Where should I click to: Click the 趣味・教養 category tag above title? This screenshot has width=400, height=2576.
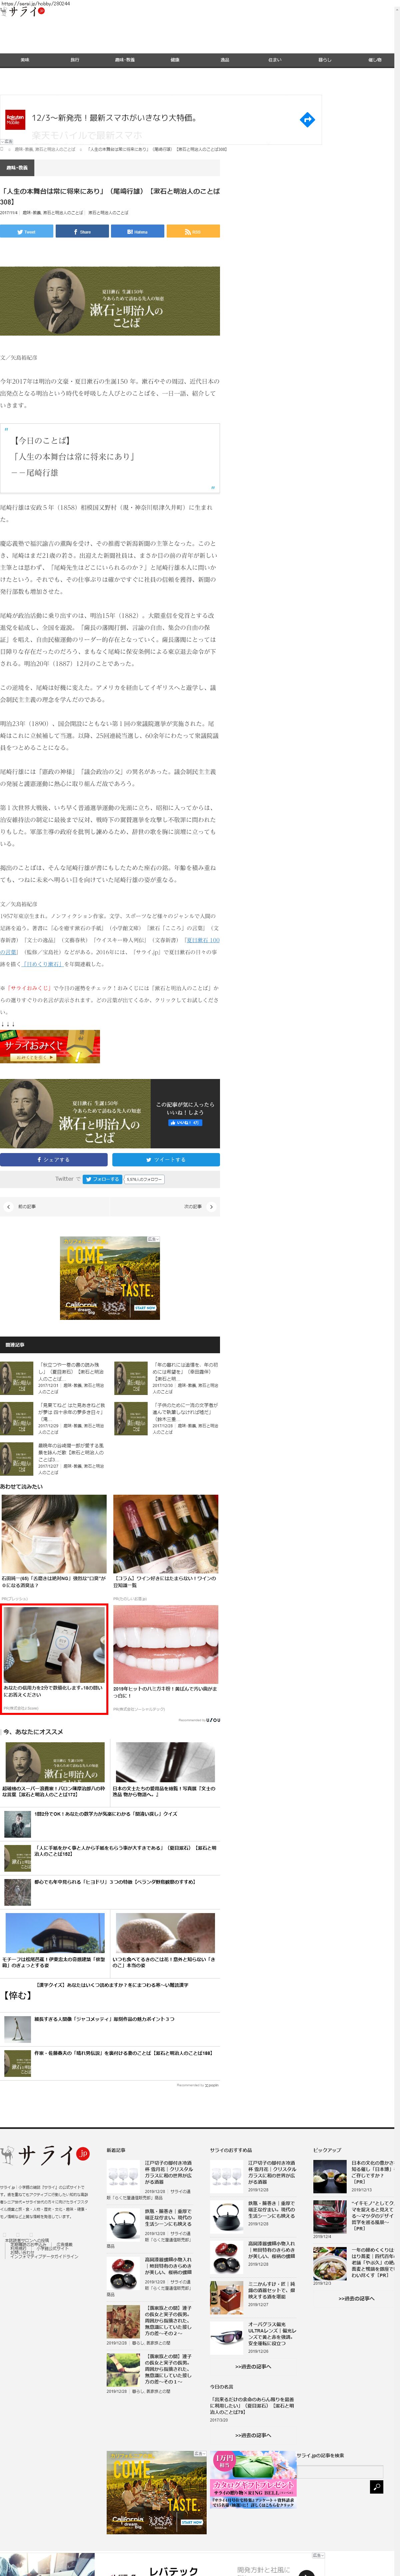(17, 167)
